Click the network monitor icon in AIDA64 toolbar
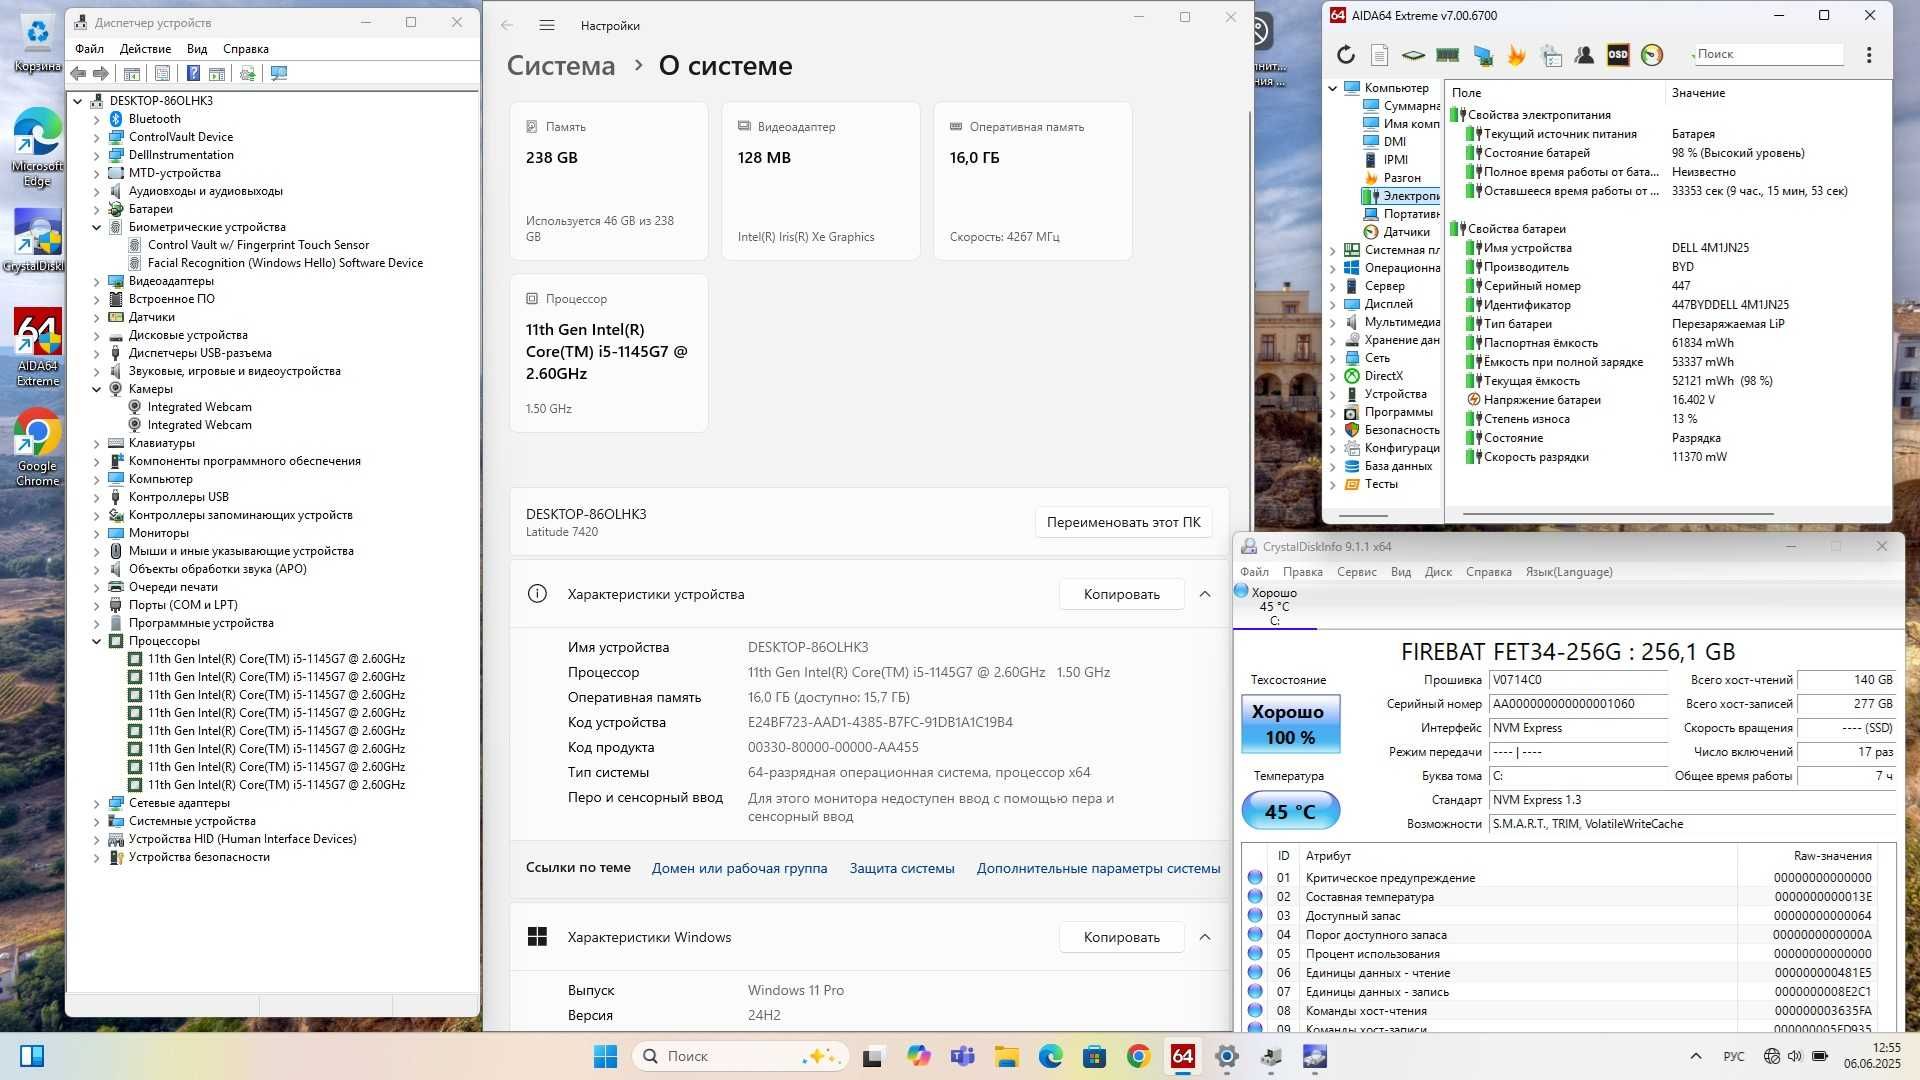 pos(1483,55)
